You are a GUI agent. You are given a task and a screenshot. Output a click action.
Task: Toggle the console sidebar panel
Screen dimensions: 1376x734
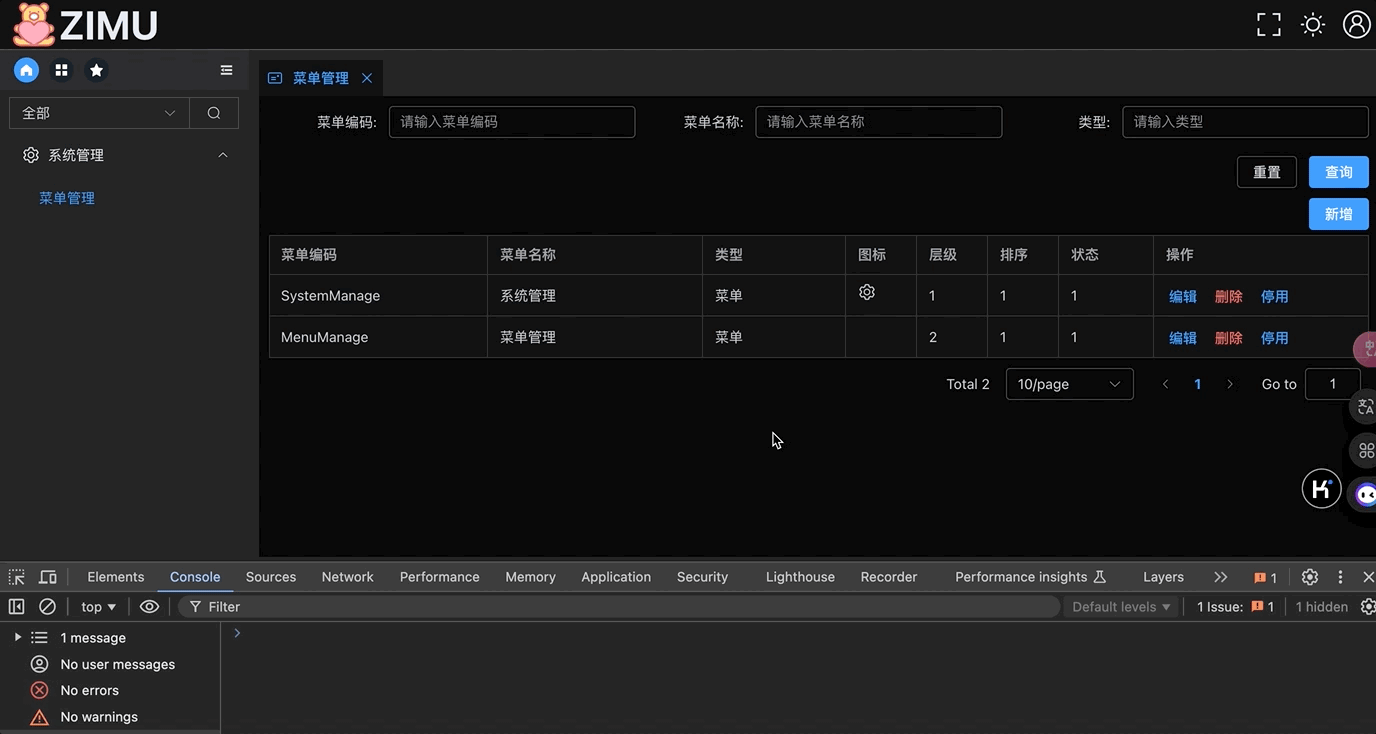16,607
